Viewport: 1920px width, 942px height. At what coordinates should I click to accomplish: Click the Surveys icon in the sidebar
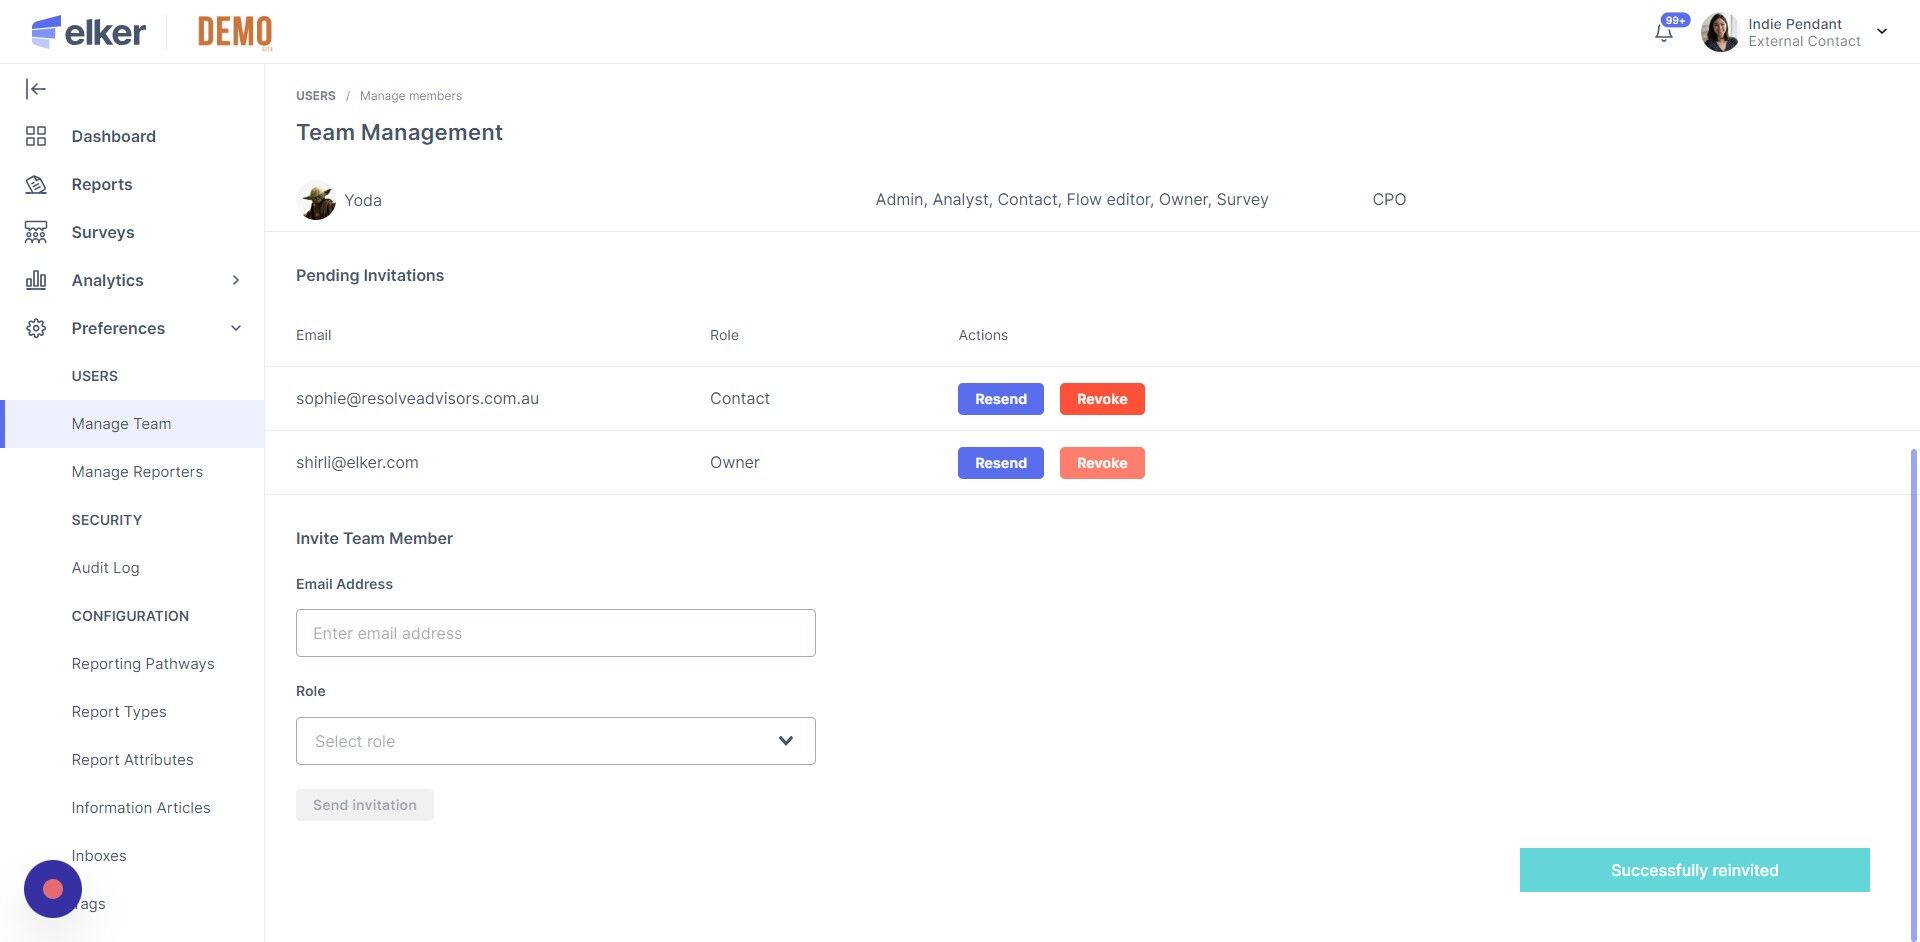click(x=36, y=232)
